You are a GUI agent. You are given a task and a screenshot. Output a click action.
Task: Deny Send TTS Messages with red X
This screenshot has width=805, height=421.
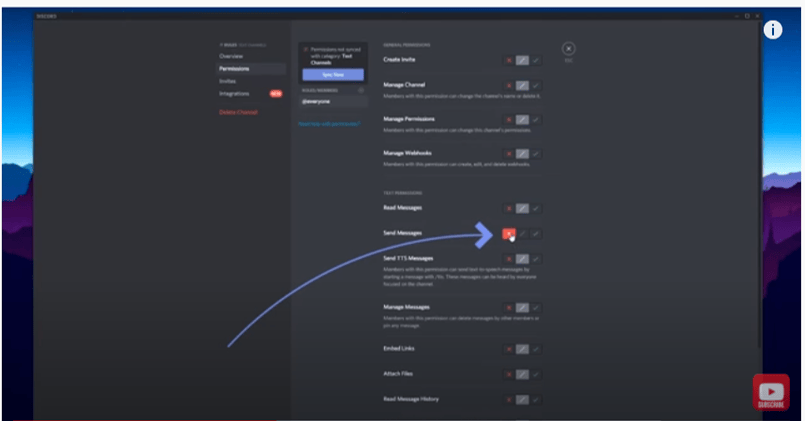point(509,259)
